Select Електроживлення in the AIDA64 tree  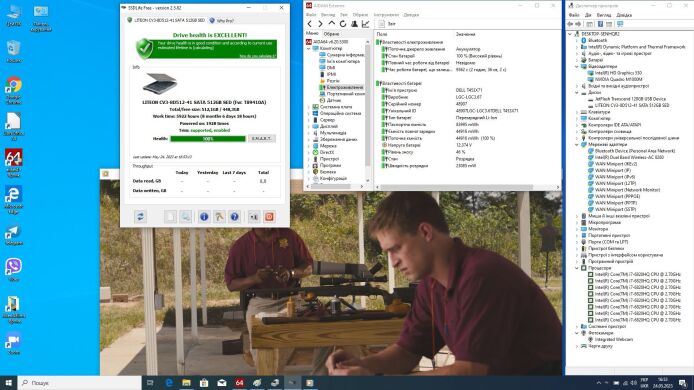pos(344,87)
